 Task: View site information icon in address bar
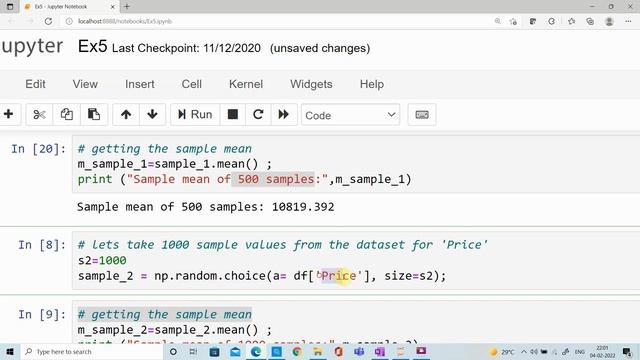[x=69, y=21]
